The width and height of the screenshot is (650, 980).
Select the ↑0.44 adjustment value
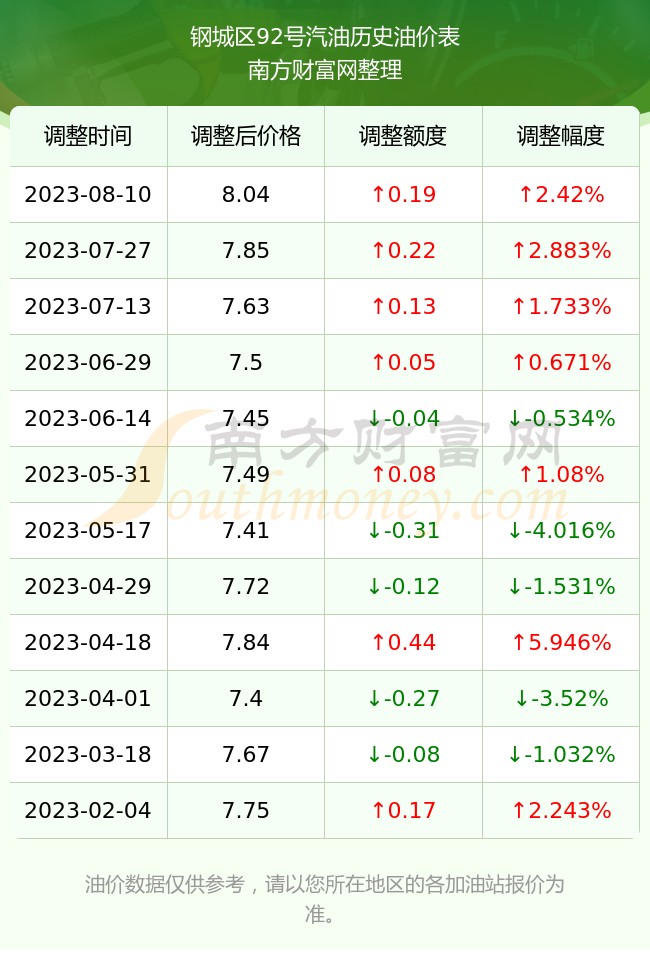403,642
